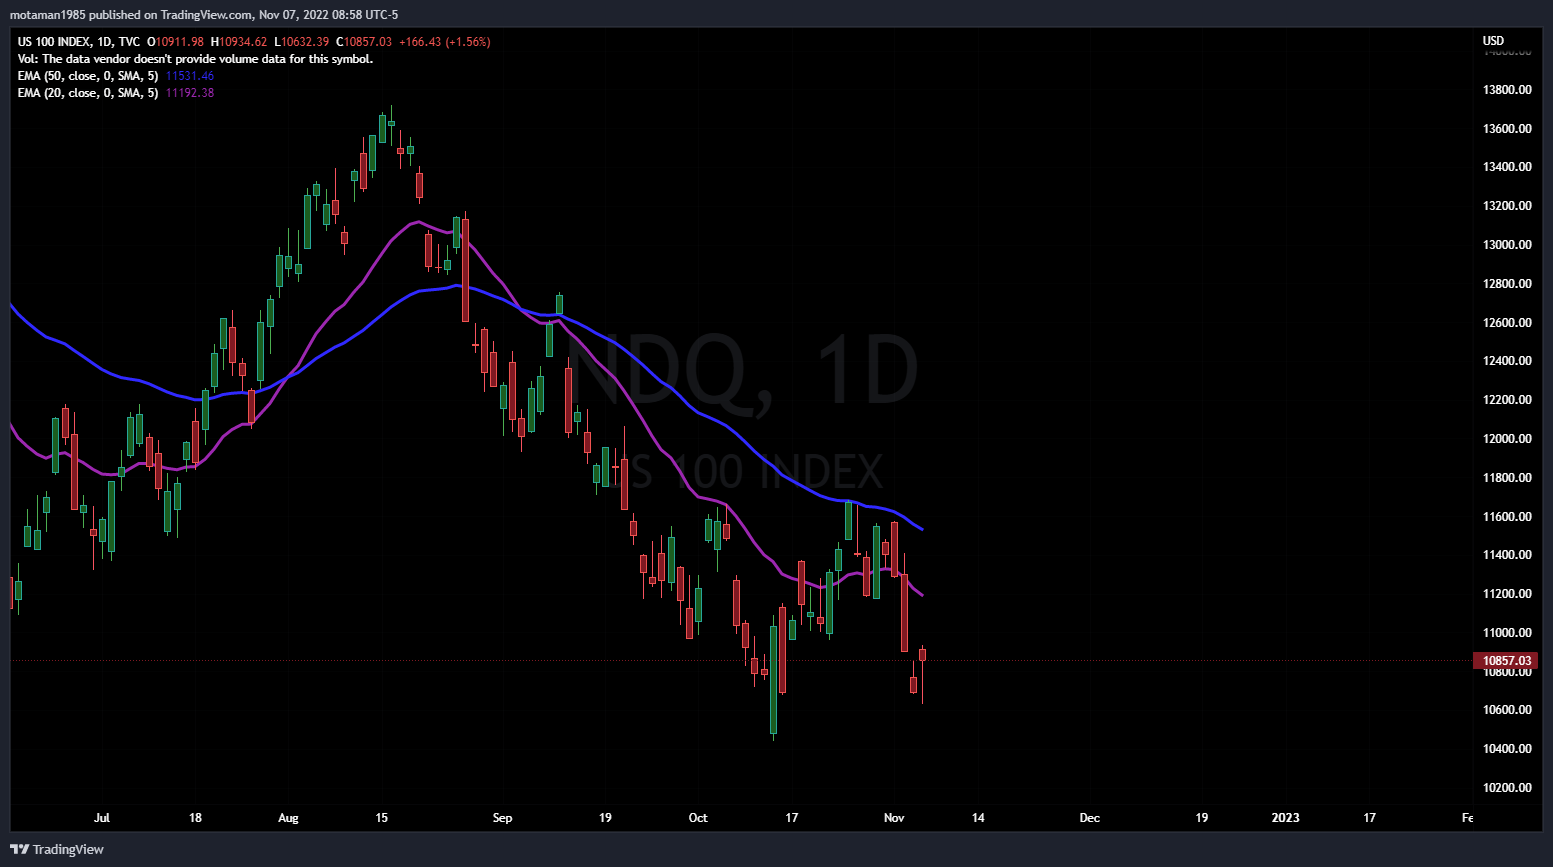The image size is (1553, 867).
Task: Click the 13800.00 price axis label
Action: 1507,89
